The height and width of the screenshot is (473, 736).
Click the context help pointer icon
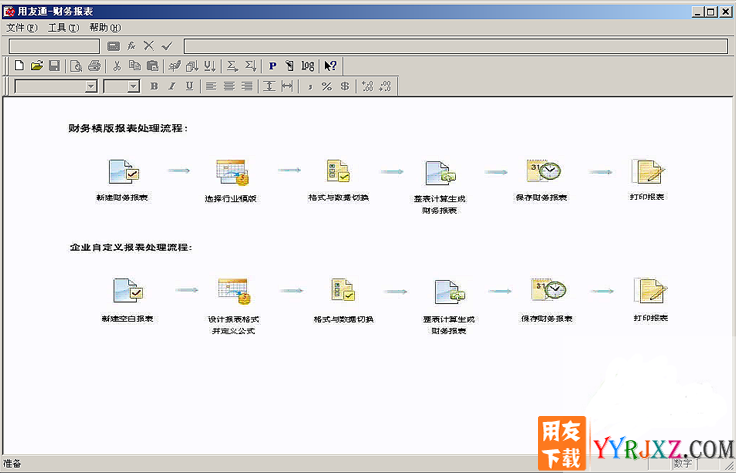pos(330,66)
